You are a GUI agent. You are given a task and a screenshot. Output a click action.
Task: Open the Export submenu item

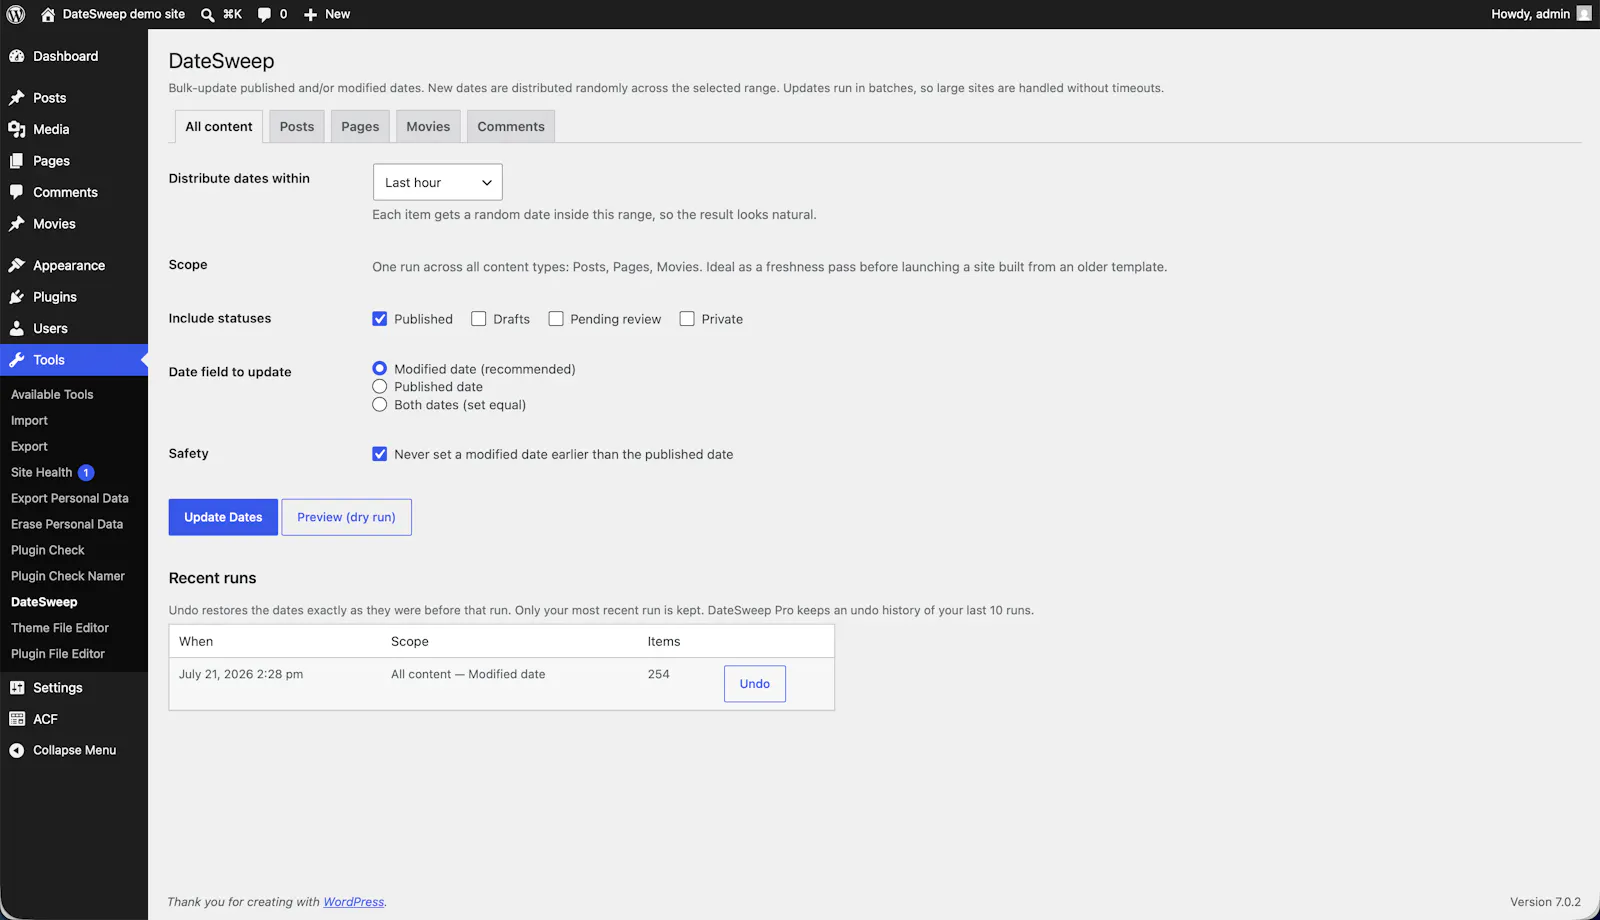[30, 447]
